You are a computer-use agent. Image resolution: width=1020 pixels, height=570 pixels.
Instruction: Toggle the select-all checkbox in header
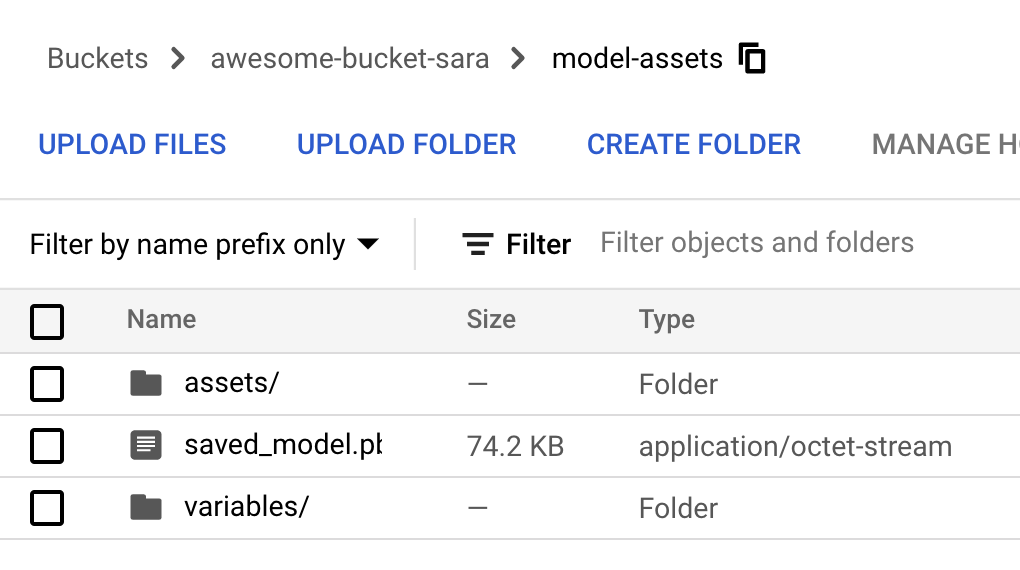(x=47, y=321)
